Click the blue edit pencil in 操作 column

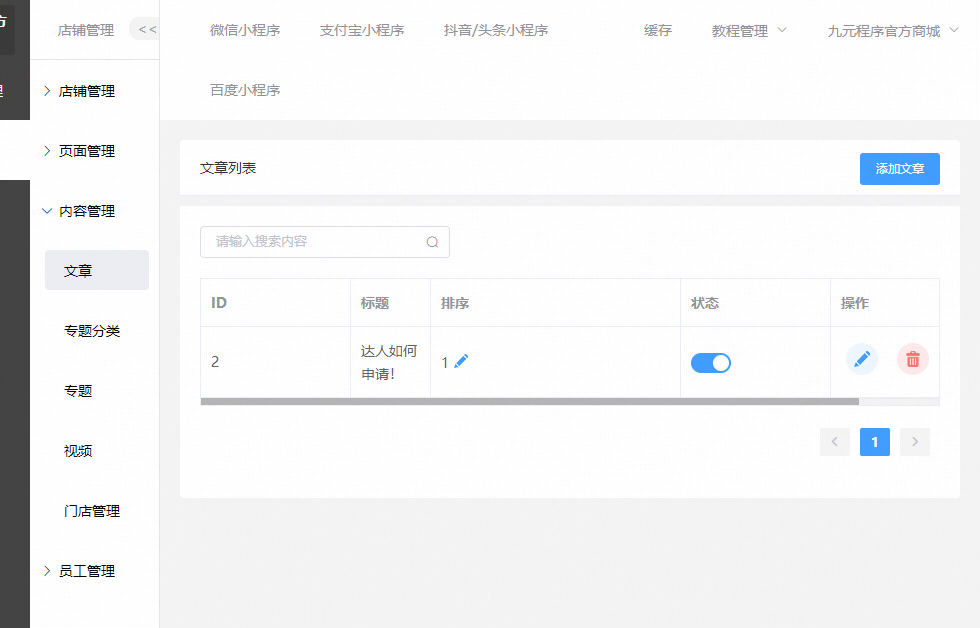[861, 359]
